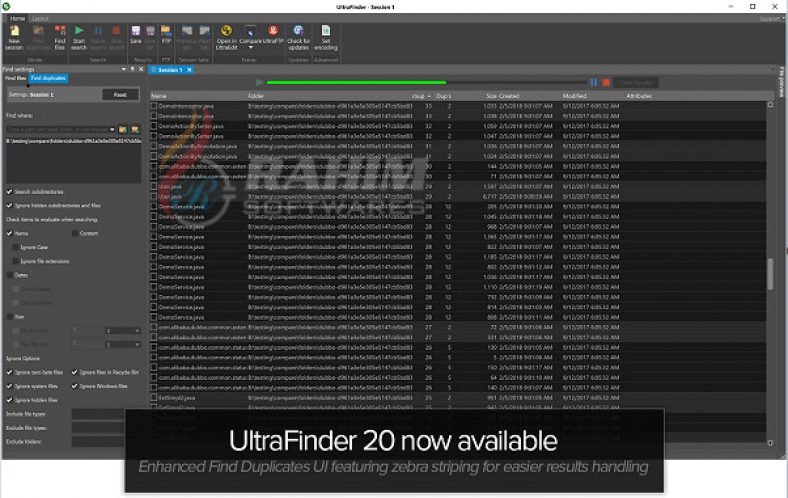Toggle Ignore zero byte files

coord(10,372)
